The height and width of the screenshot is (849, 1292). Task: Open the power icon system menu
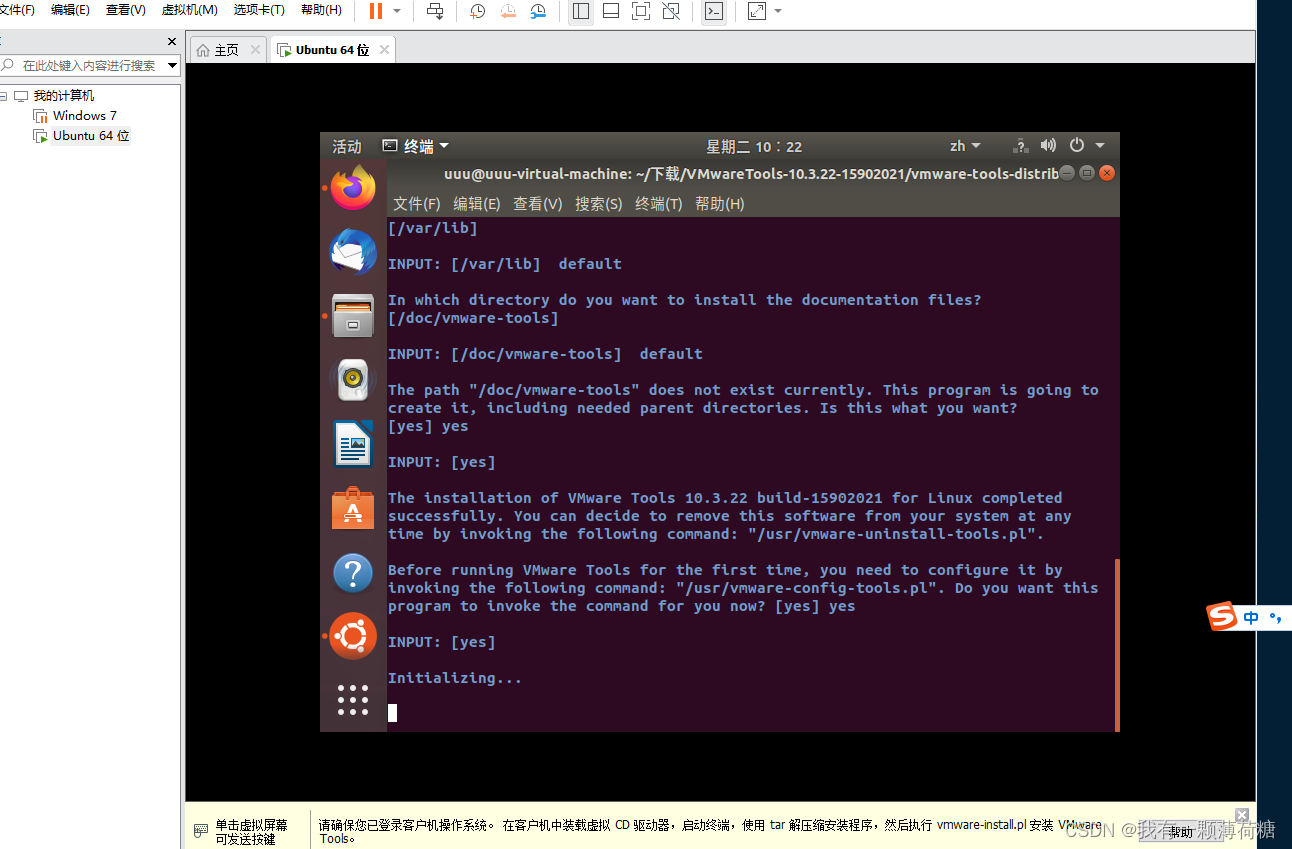1077,146
